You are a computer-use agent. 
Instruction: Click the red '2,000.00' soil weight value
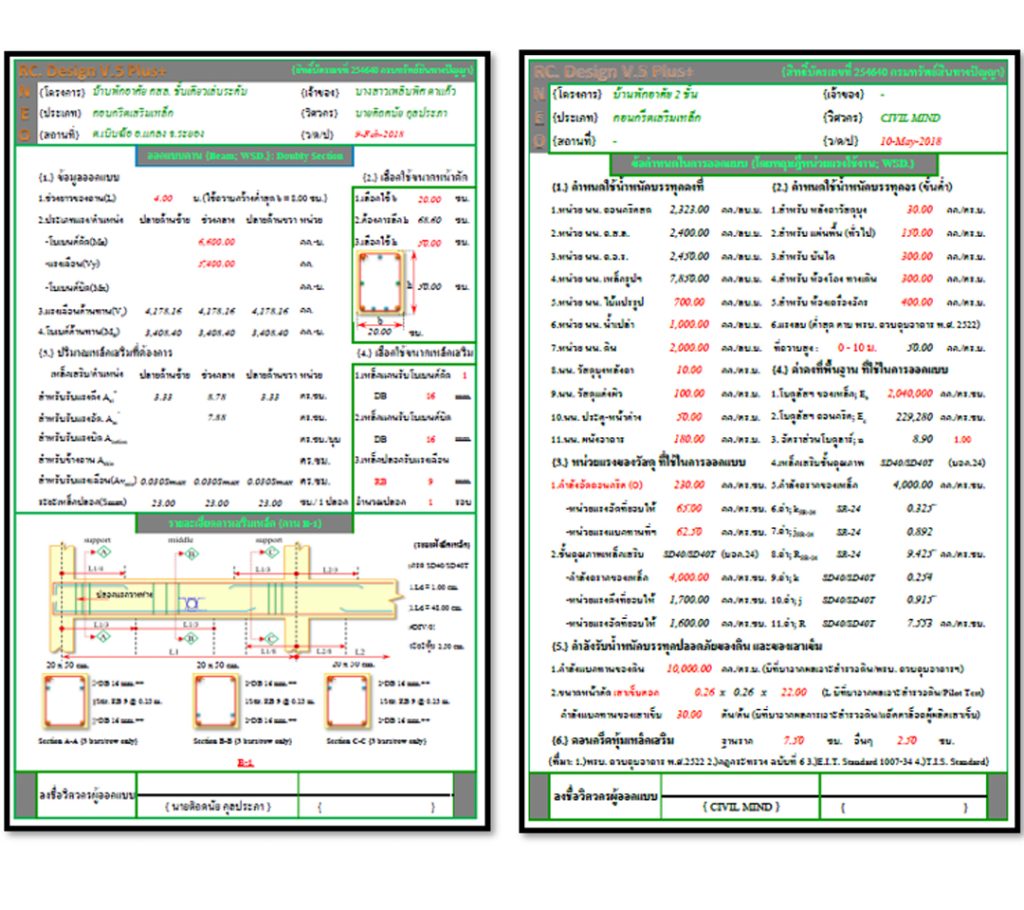click(x=689, y=348)
